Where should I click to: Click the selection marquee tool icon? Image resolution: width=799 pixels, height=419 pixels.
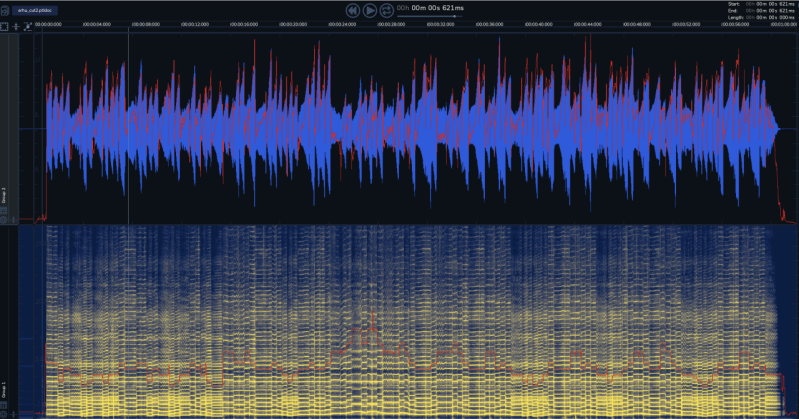click(x=5, y=25)
